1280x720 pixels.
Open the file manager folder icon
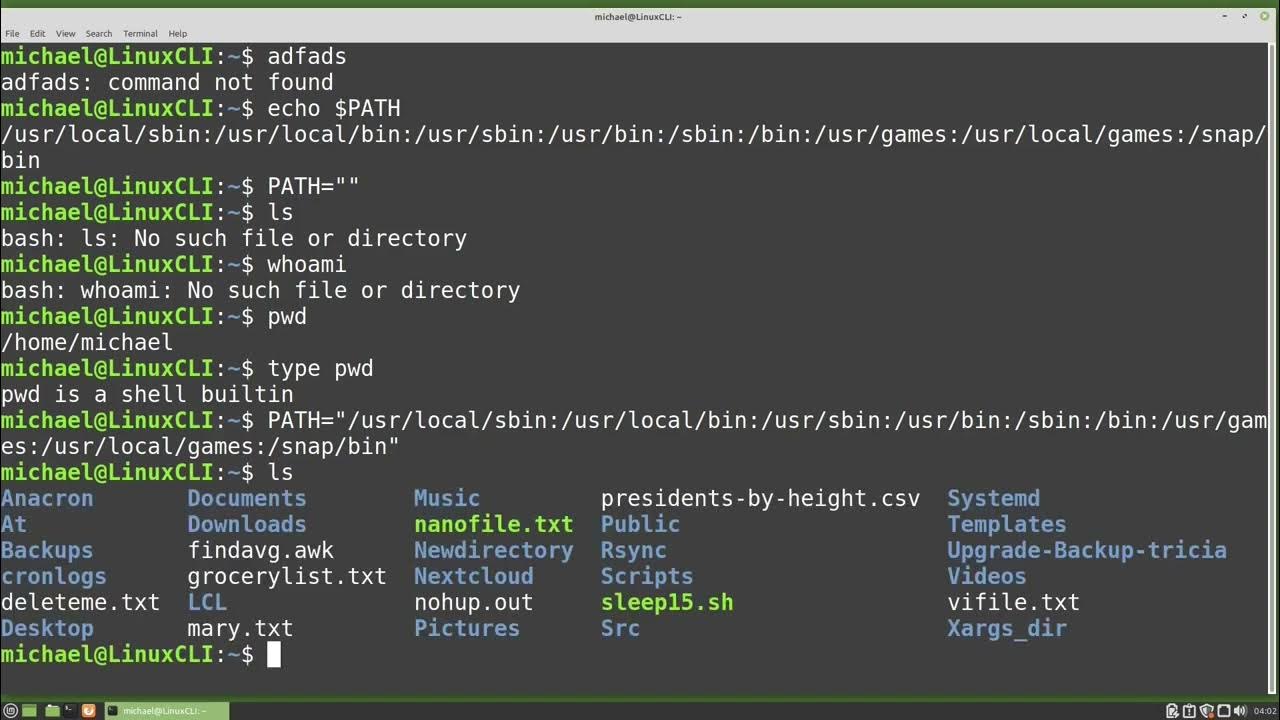click(51, 711)
